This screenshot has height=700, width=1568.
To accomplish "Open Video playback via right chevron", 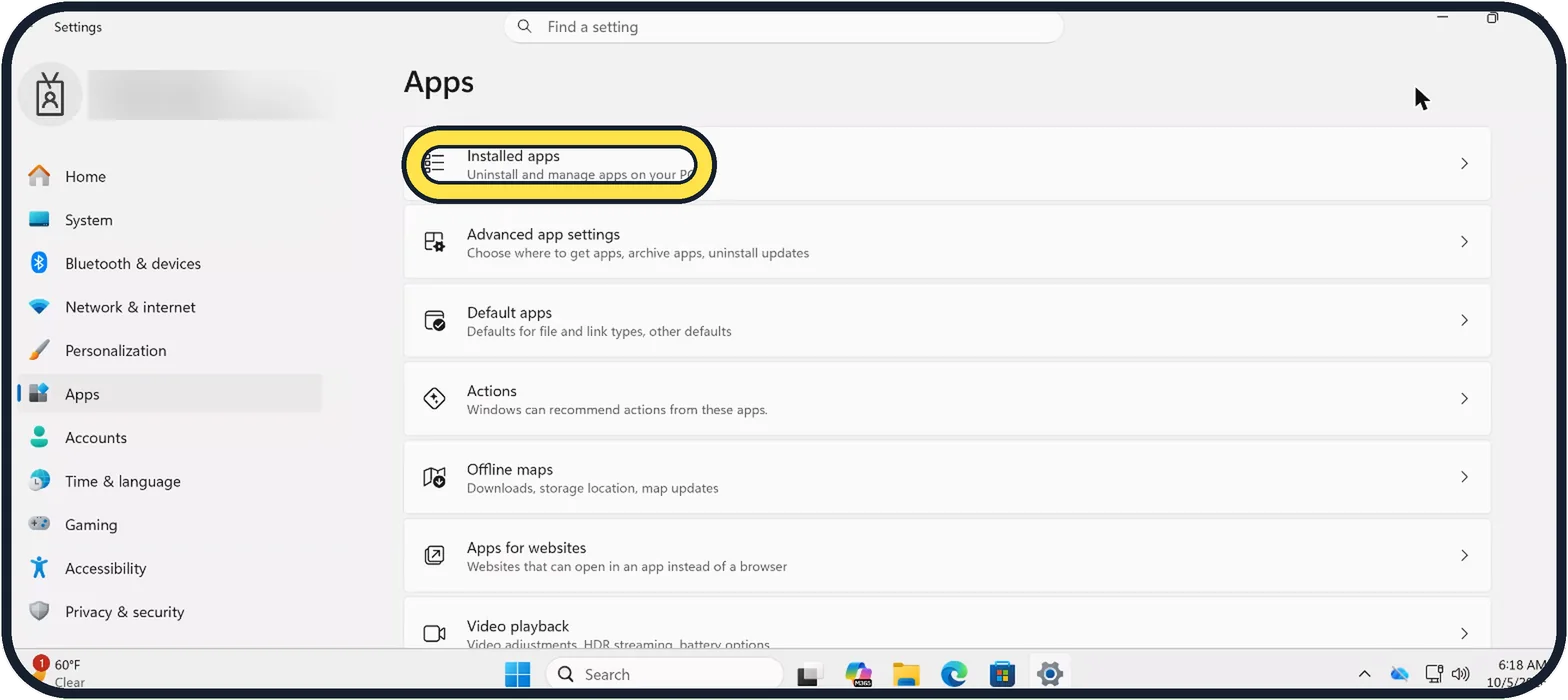I will tap(1464, 633).
